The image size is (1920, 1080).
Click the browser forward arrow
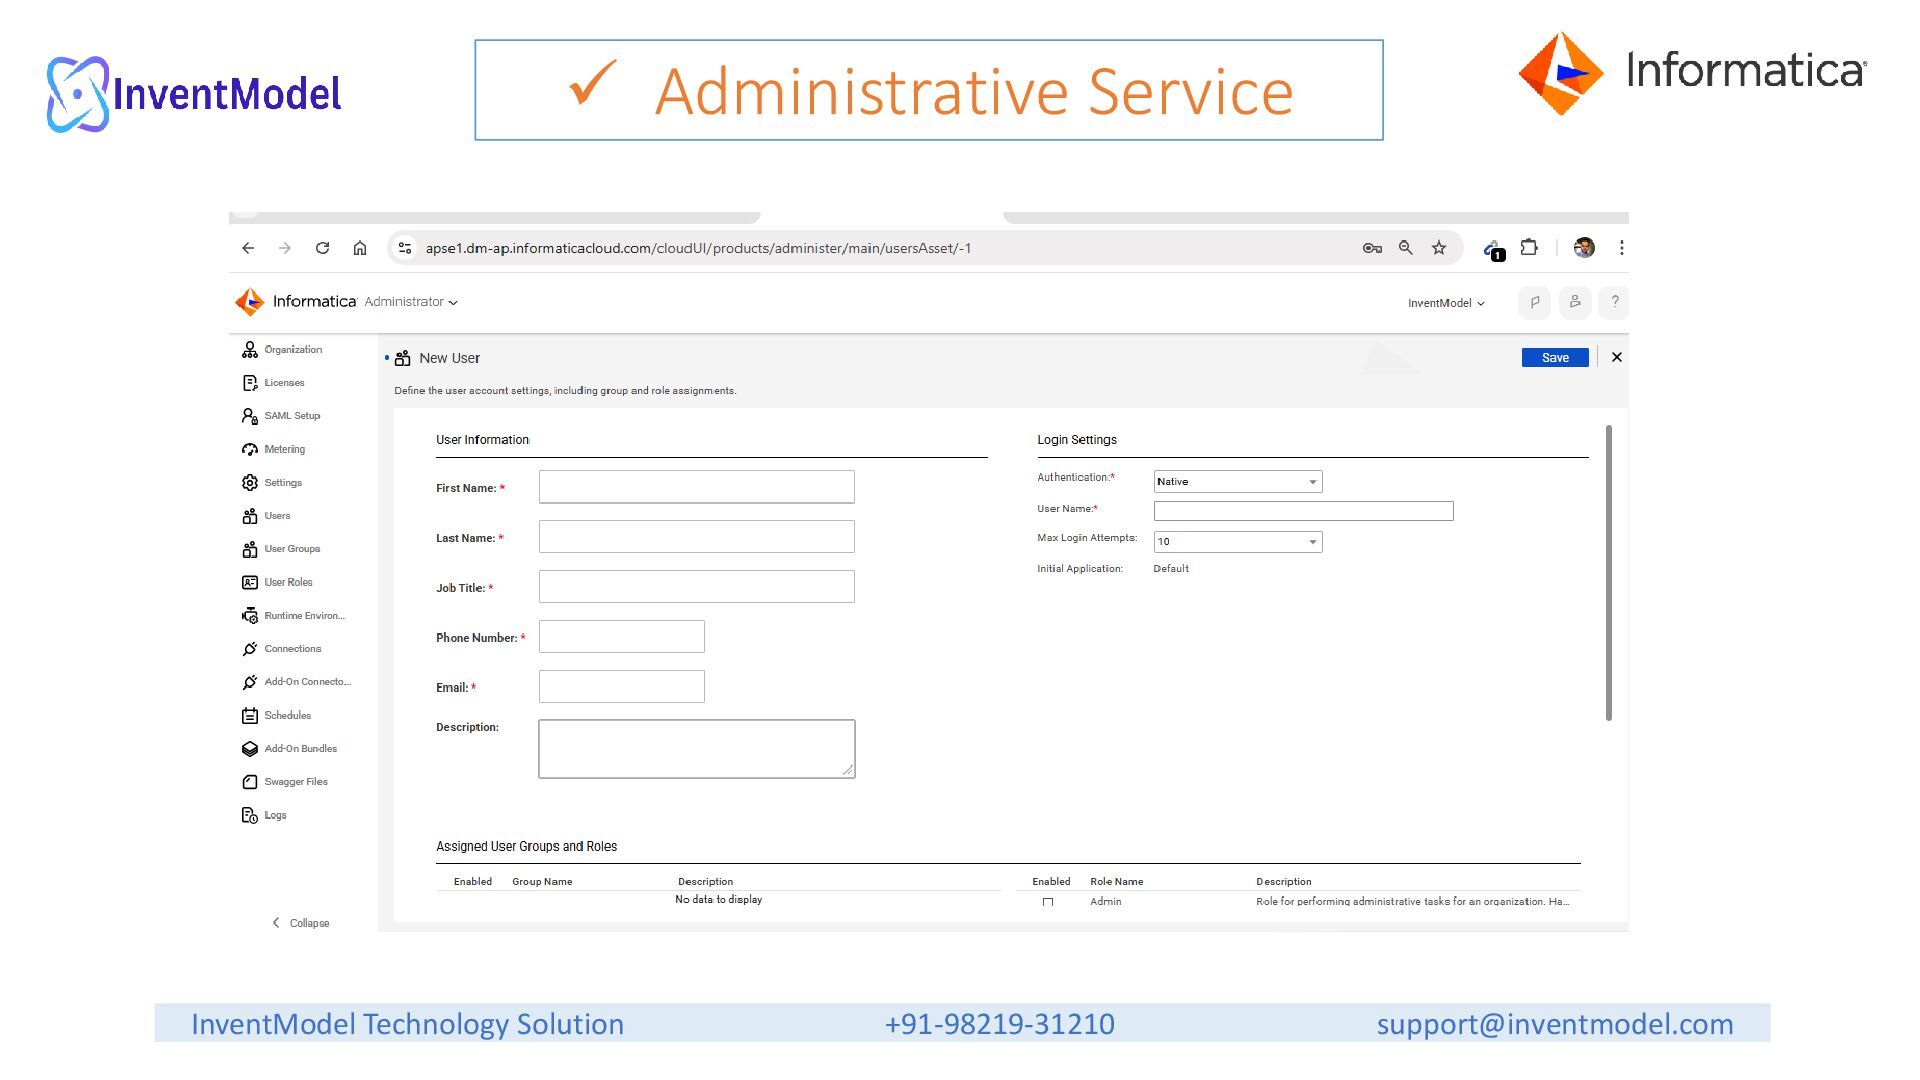point(285,248)
